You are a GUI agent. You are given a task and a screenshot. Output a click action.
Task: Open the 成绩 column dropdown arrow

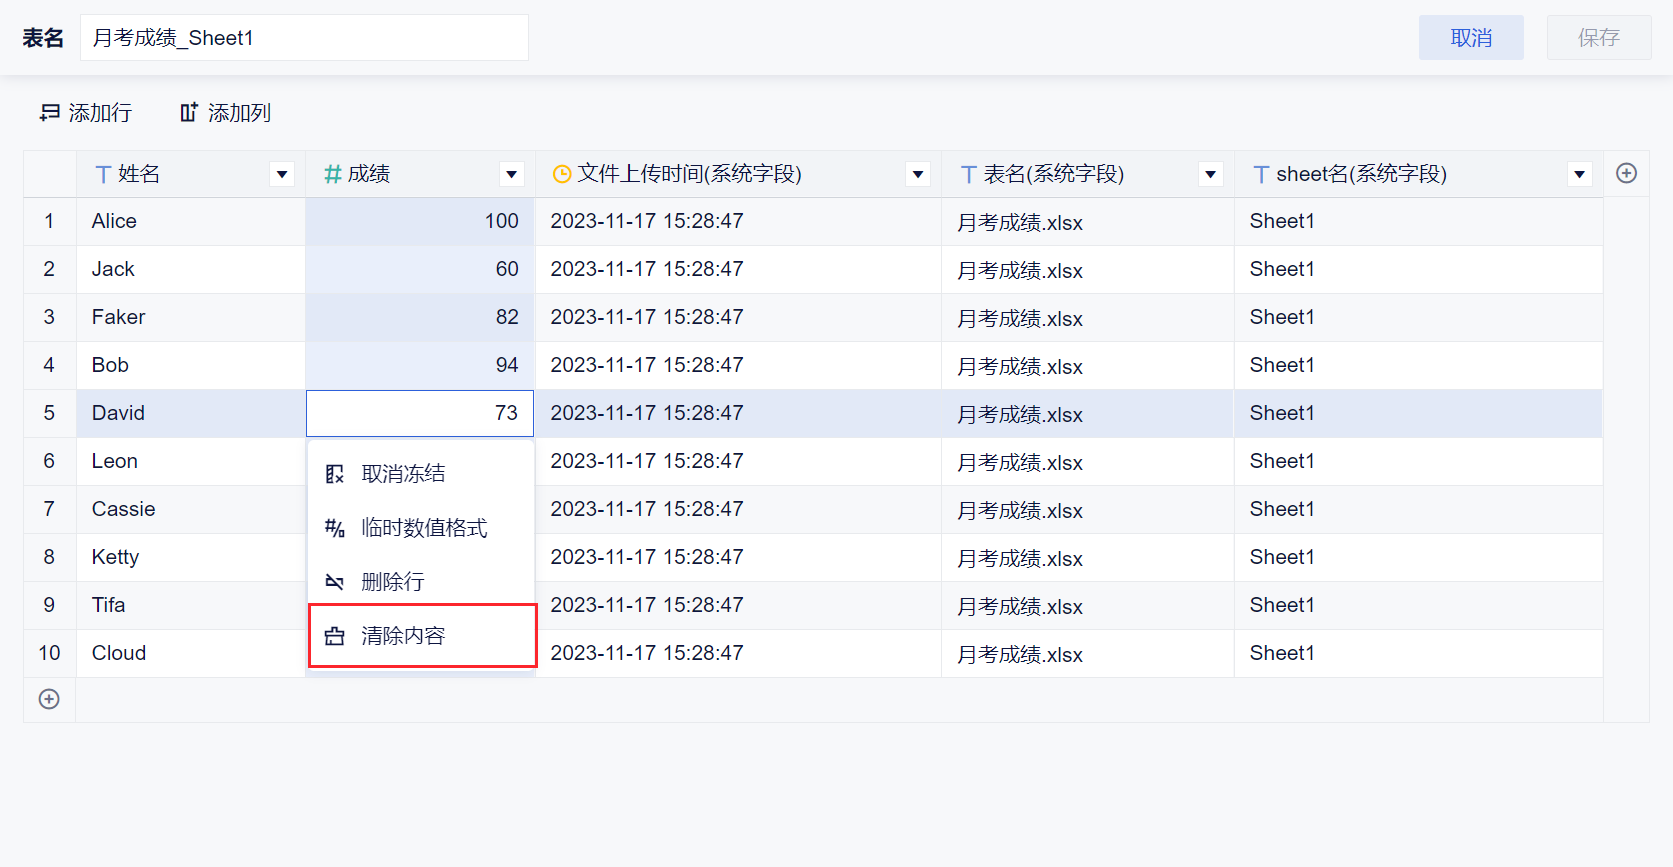511,174
